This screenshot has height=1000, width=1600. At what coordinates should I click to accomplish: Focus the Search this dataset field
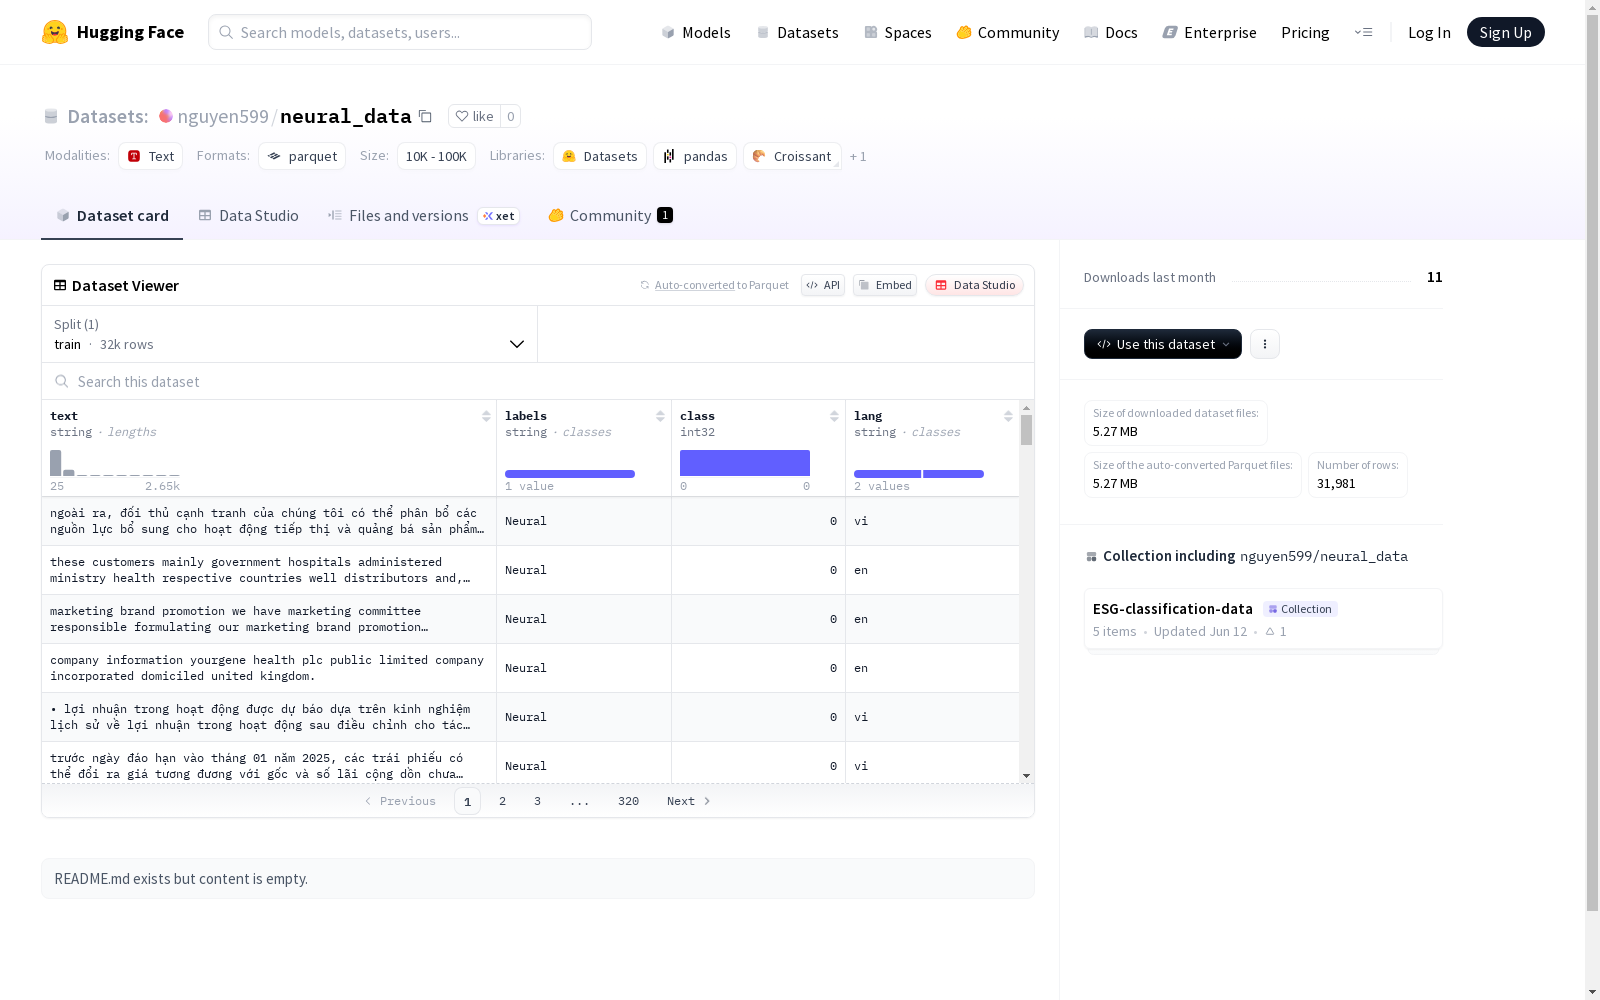pyautogui.click(x=538, y=381)
